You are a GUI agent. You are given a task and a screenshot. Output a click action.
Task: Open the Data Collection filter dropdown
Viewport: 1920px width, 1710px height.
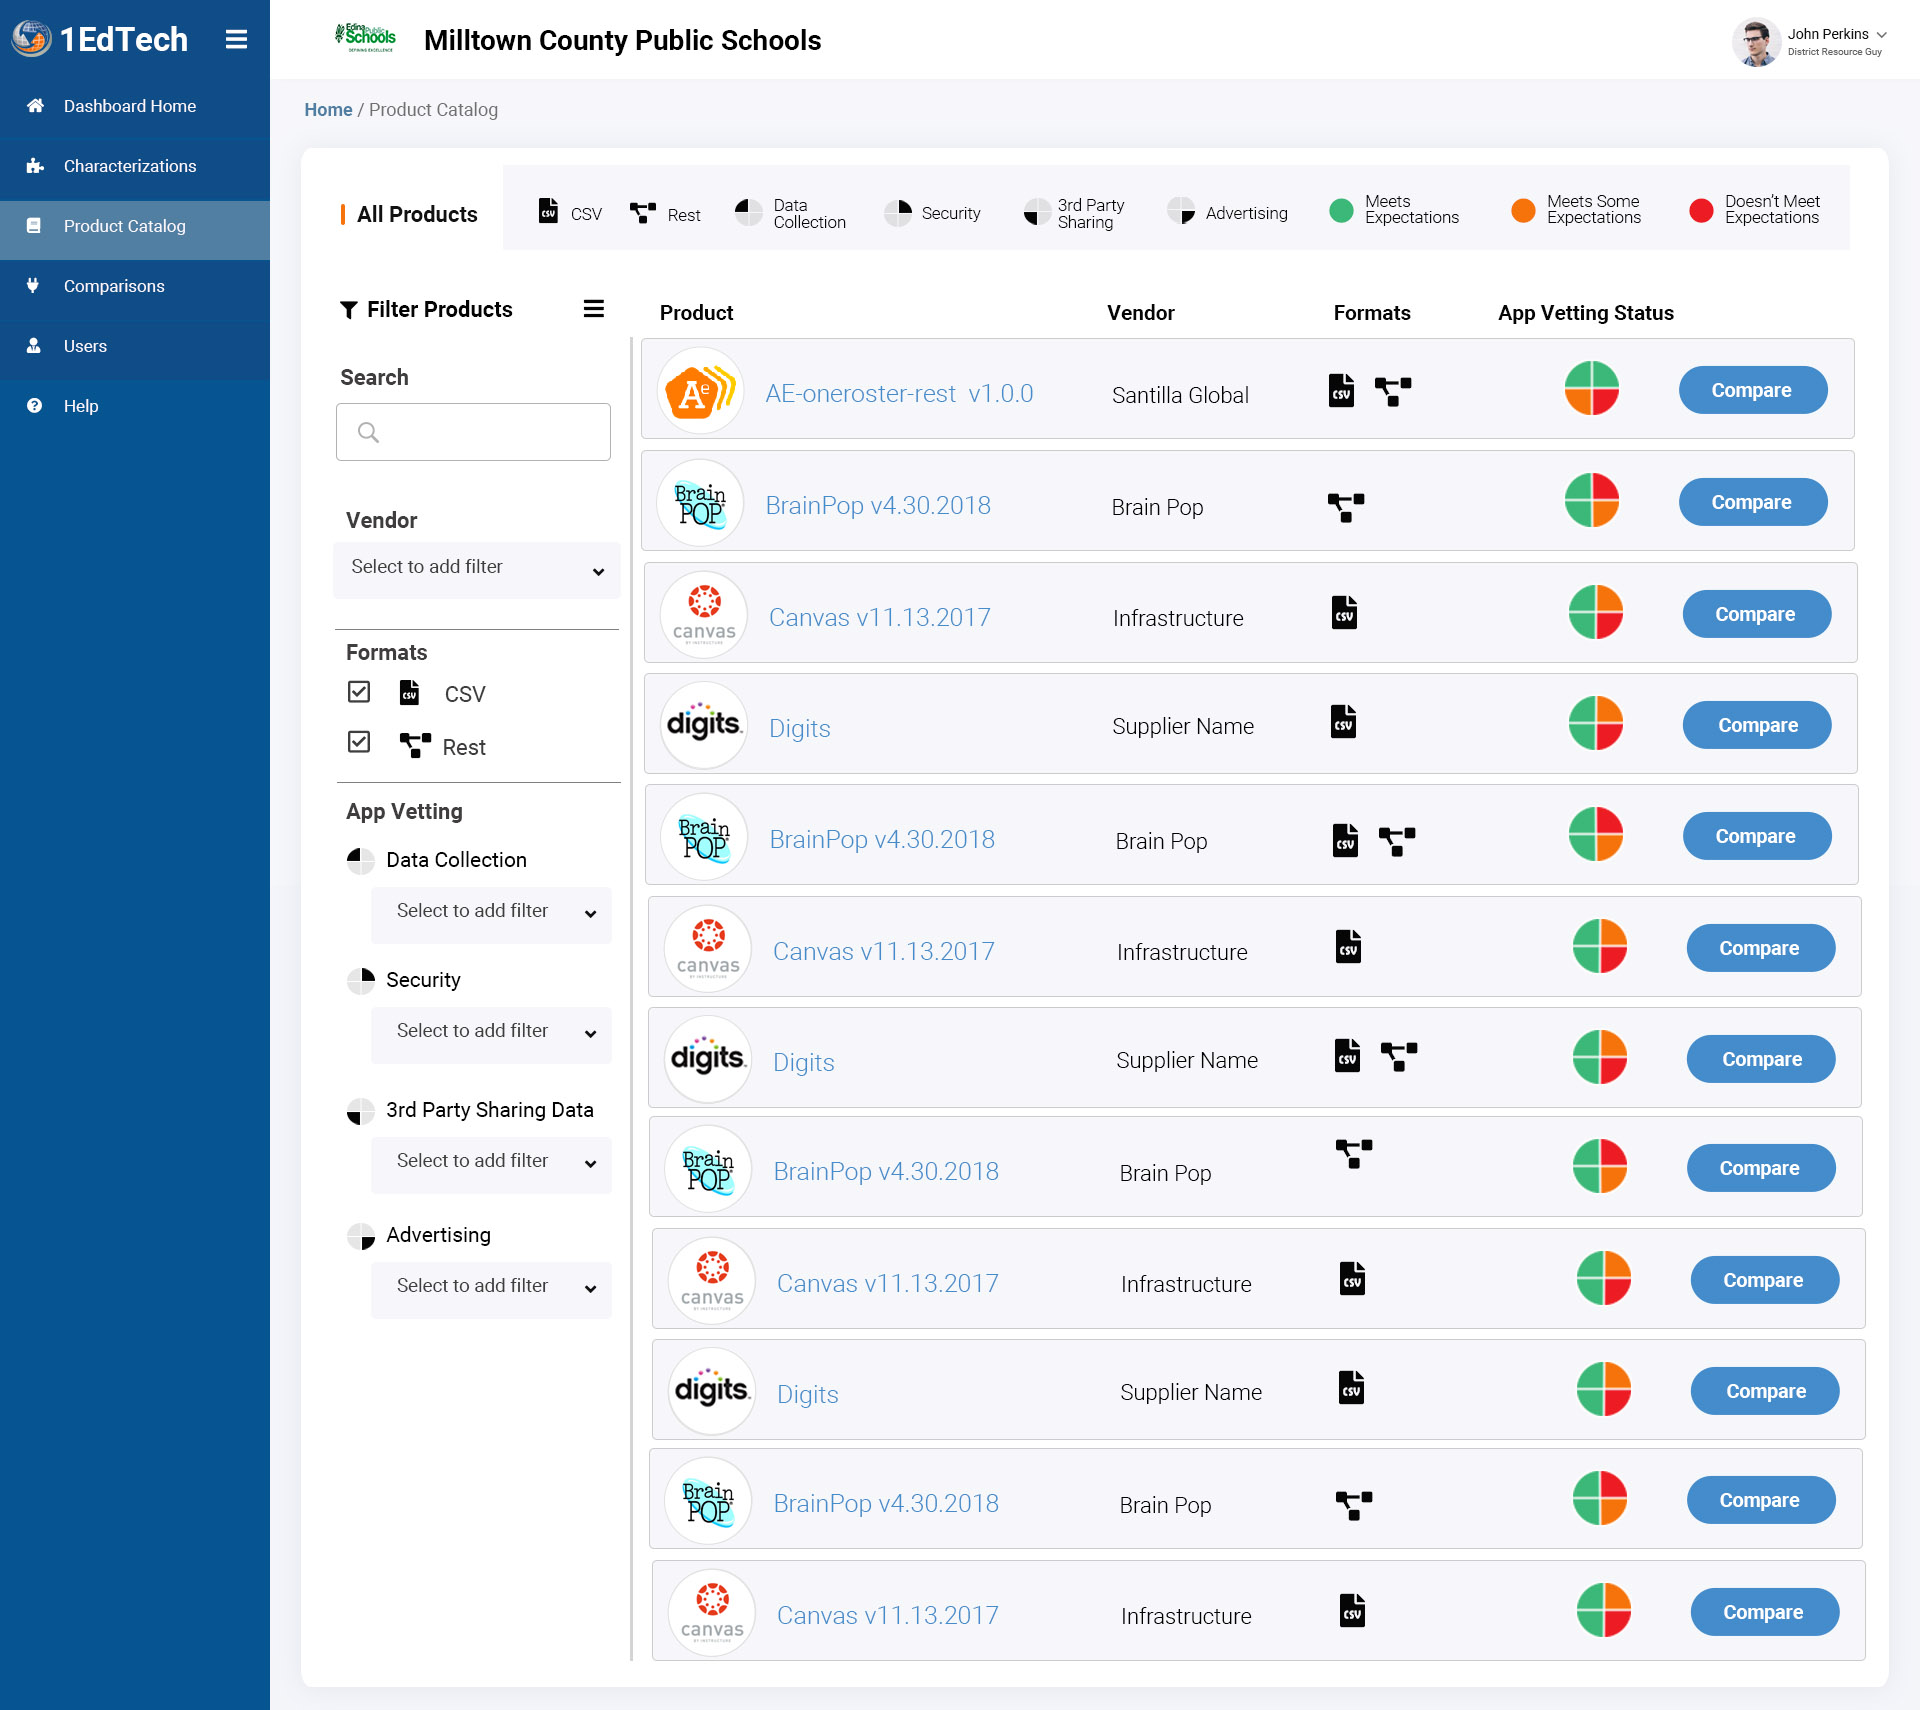tap(491, 914)
